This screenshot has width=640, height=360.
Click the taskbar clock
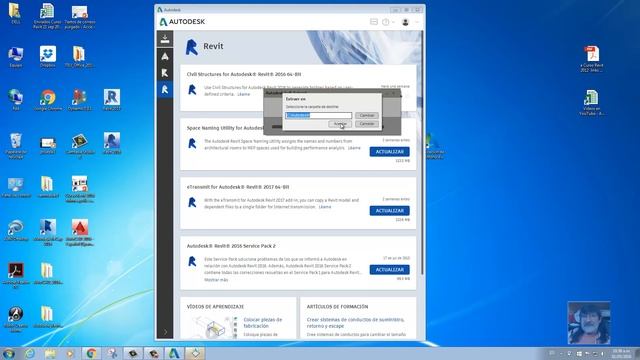coord(621,353)
